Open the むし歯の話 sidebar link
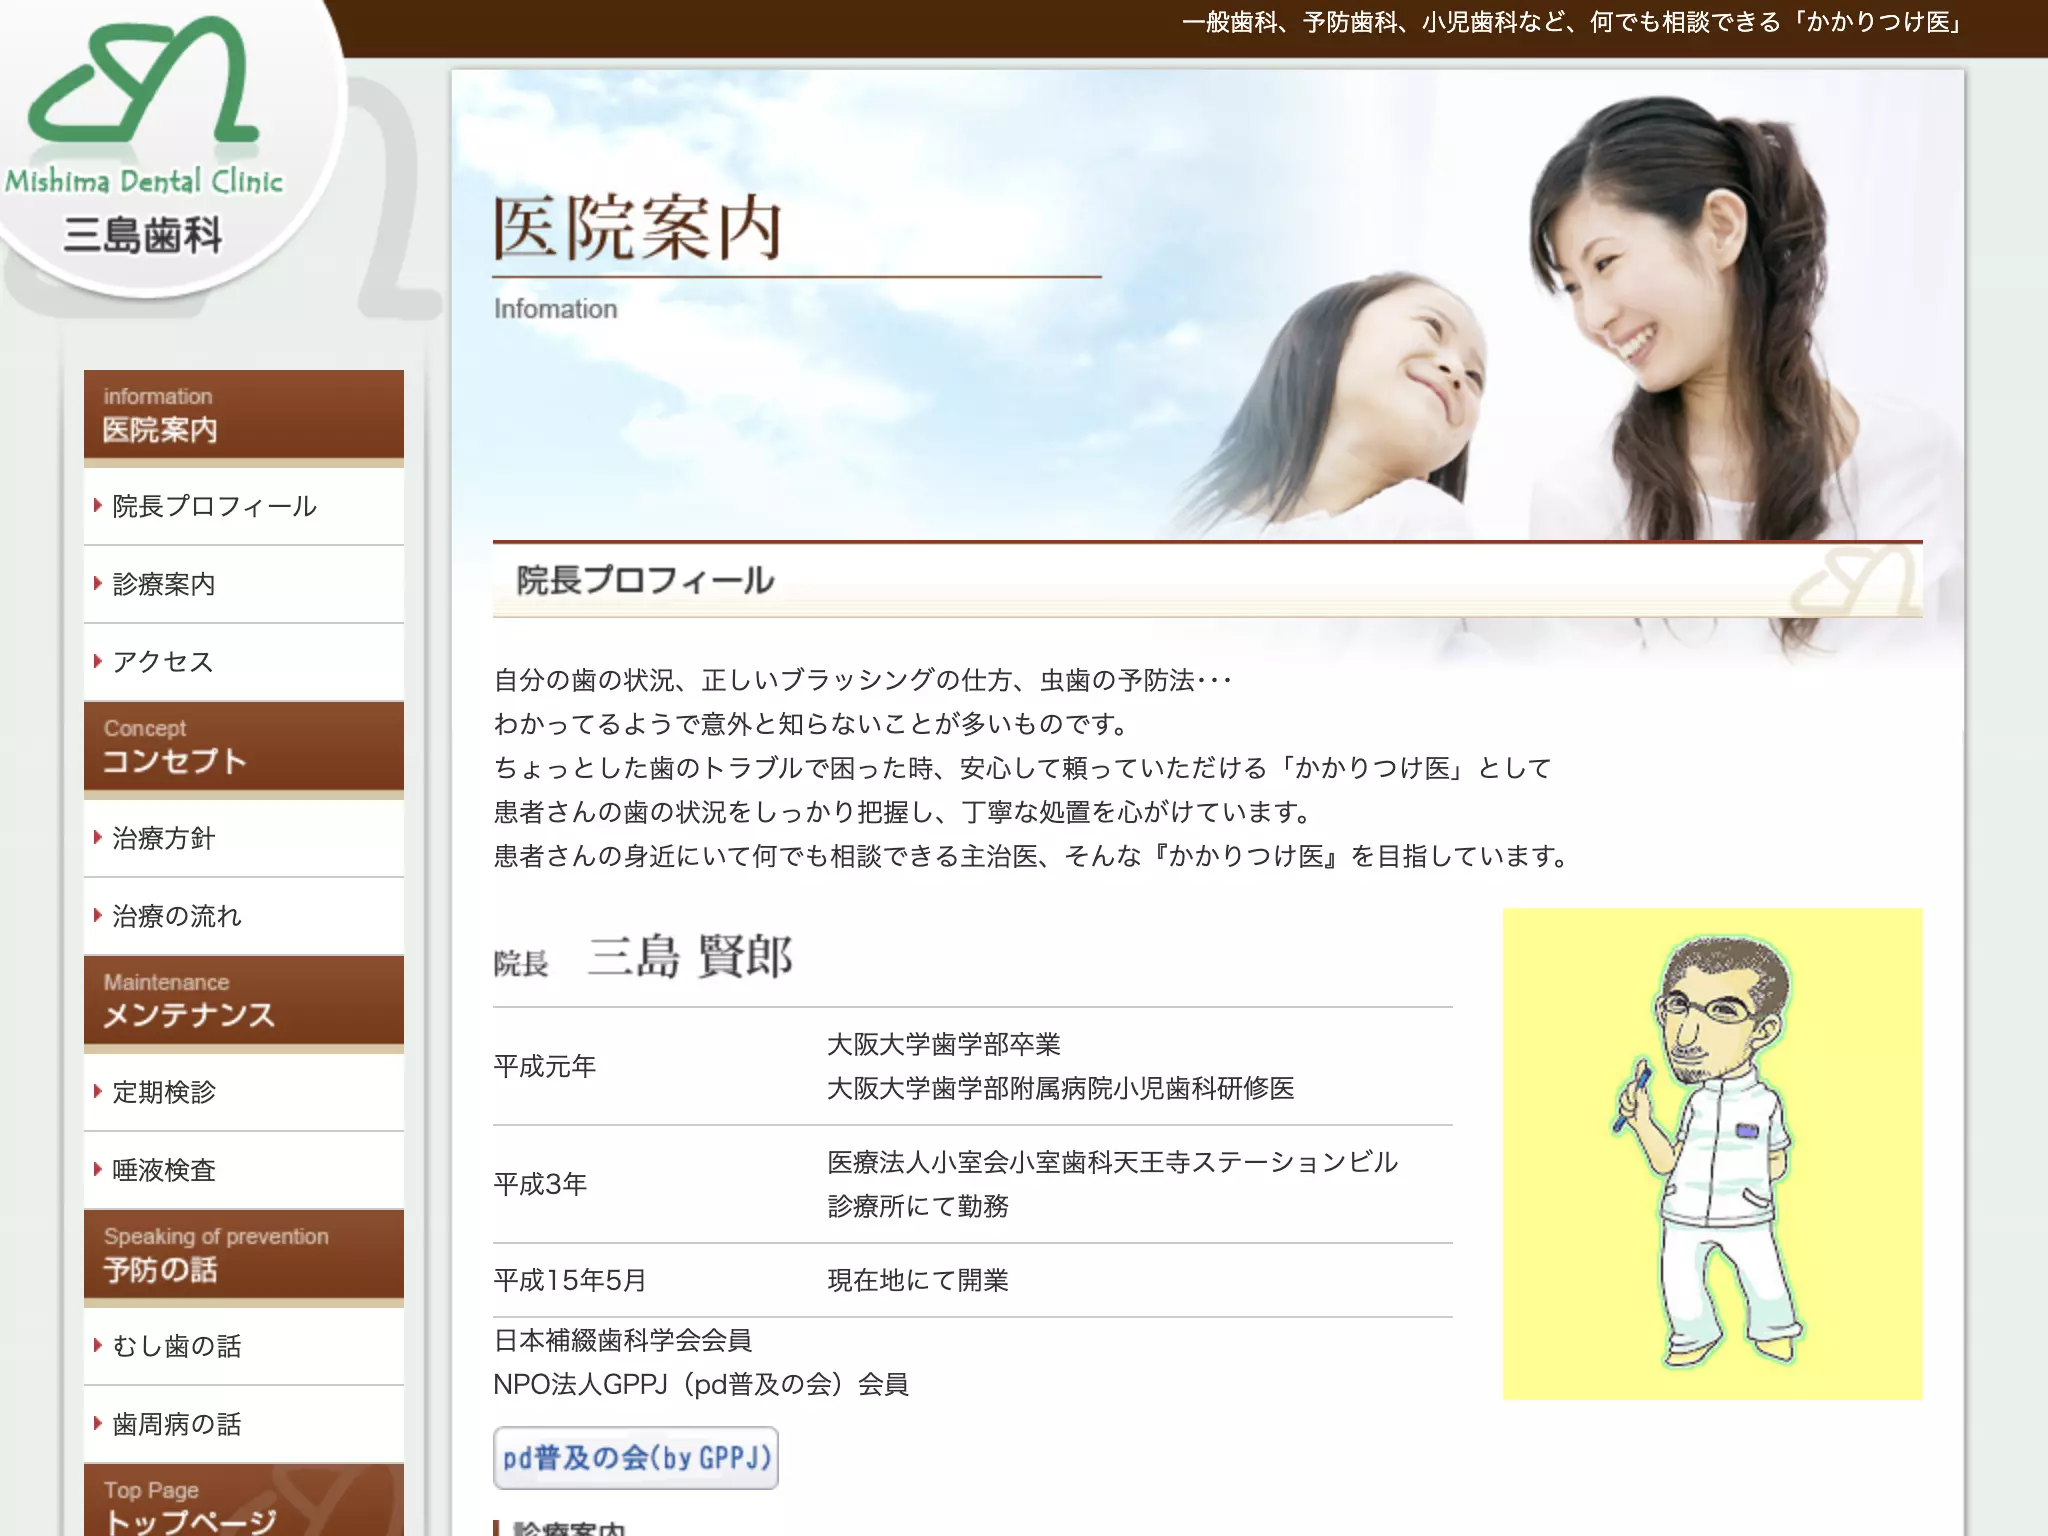This screenshot has height=1536, width=2048. click(244, 1346)
